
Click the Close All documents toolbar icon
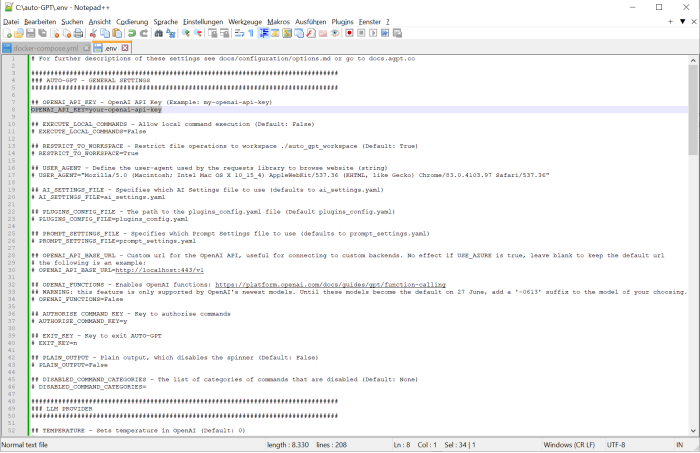pos(67,33)
